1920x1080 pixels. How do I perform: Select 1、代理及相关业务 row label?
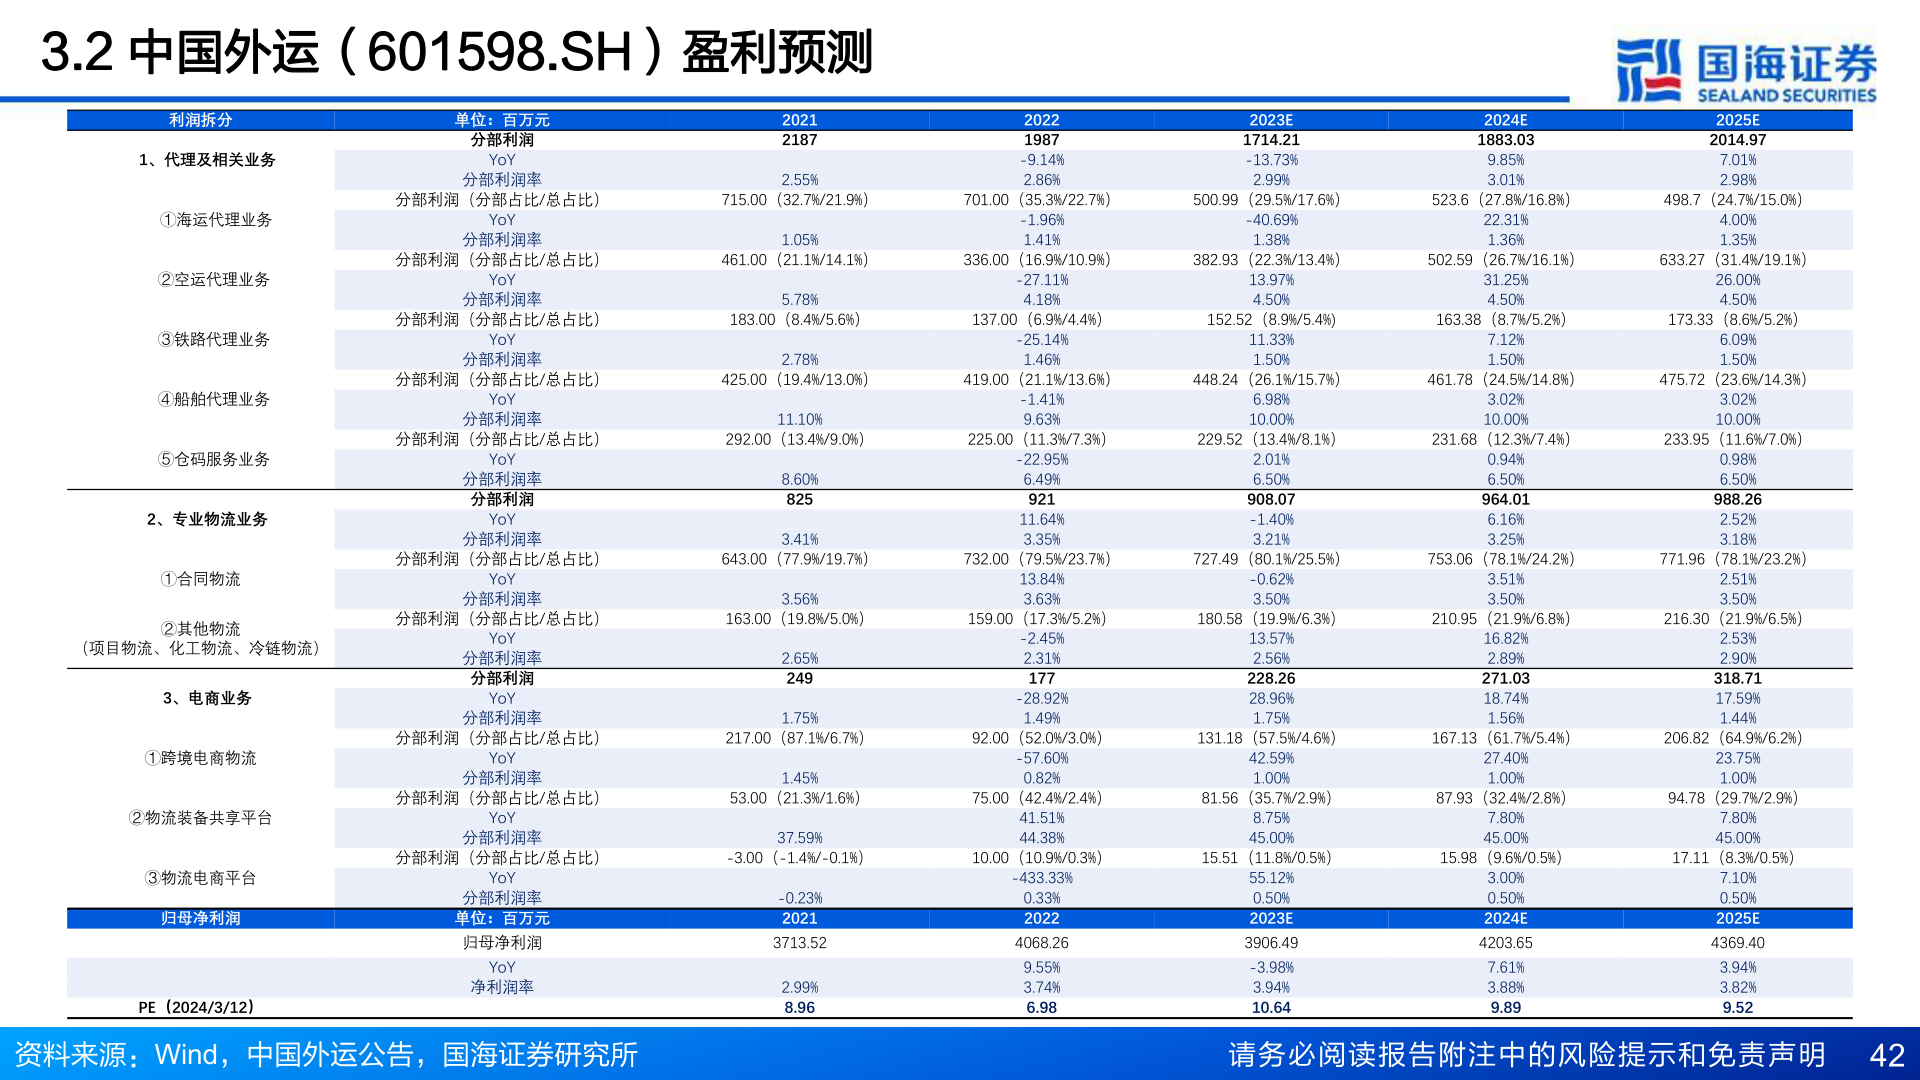click(207, 160)
